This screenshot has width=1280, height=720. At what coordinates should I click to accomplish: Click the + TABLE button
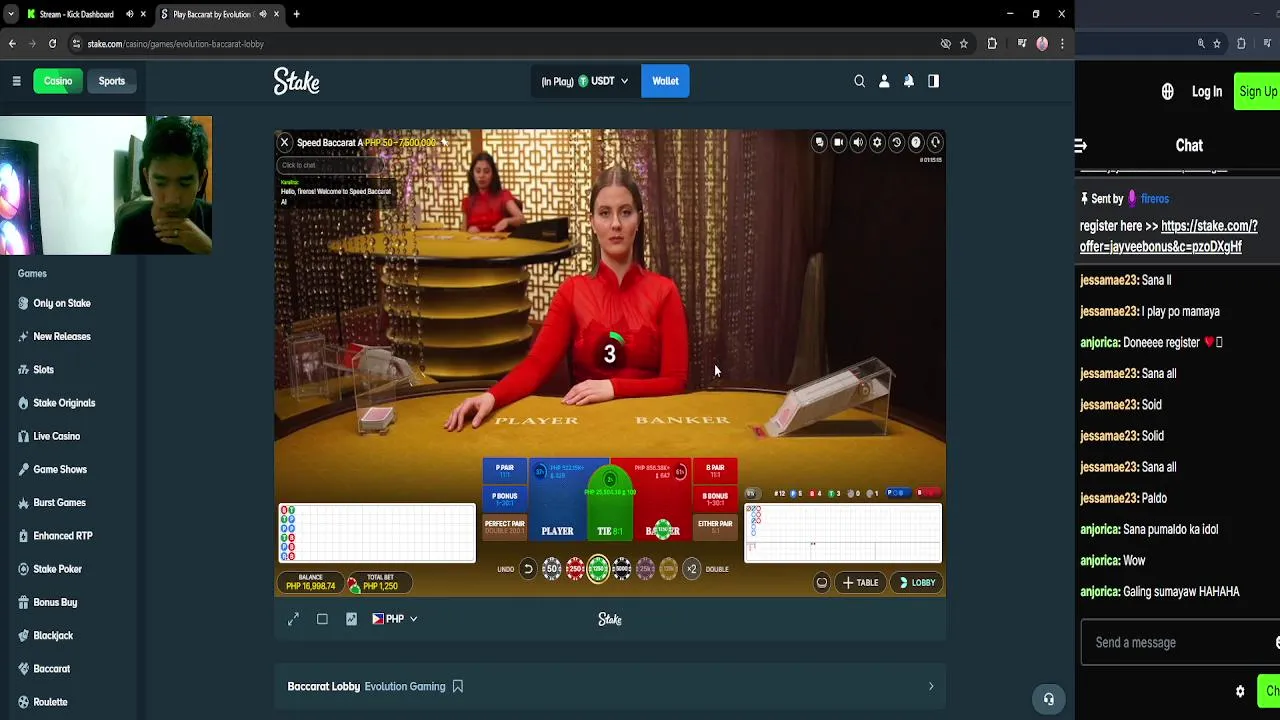[861, 582]
